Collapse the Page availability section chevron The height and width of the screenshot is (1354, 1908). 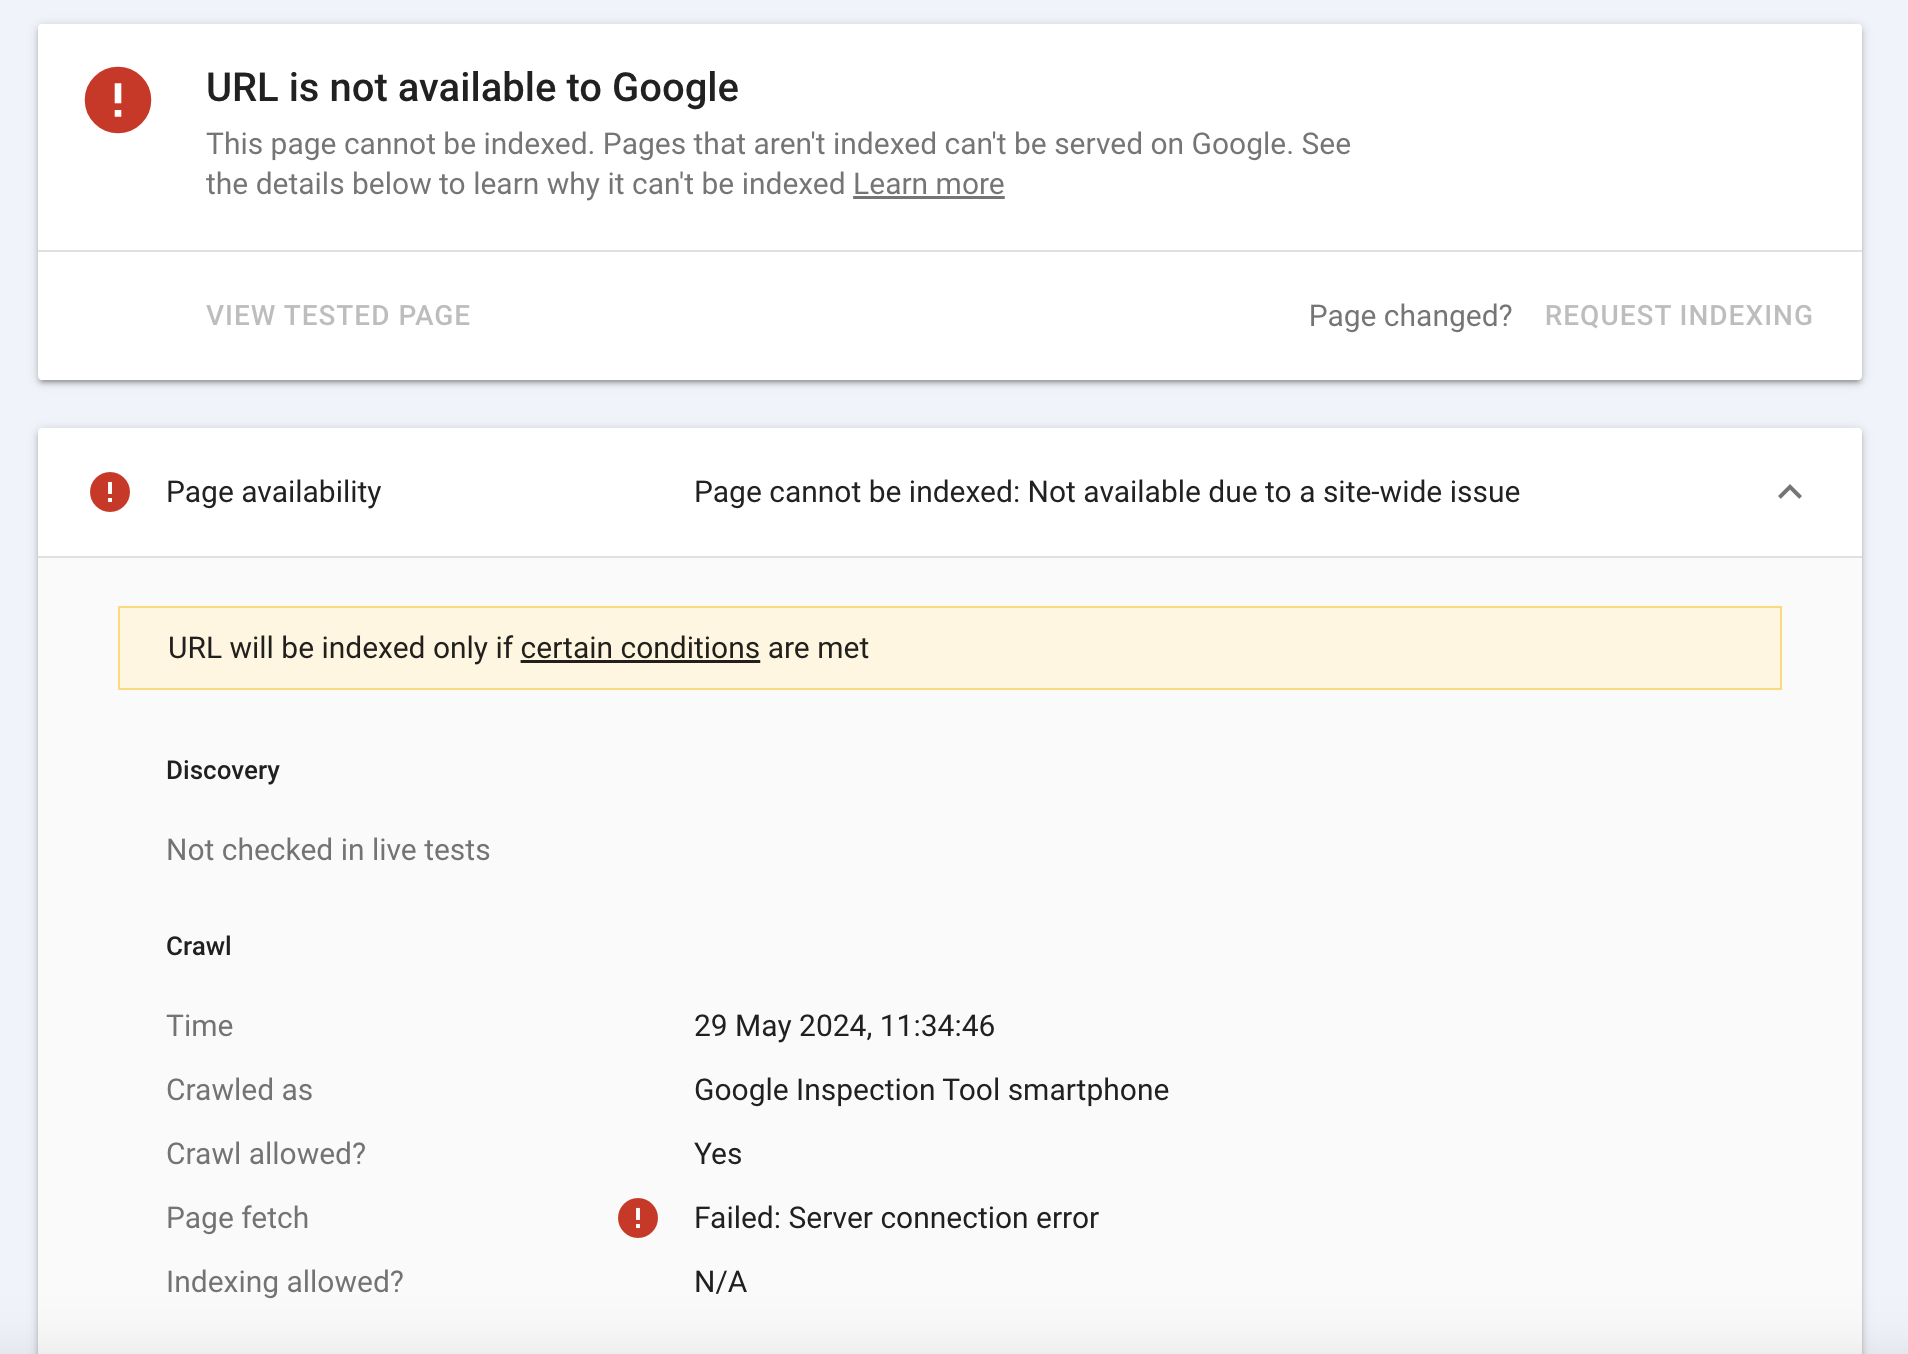[1790, 492]
